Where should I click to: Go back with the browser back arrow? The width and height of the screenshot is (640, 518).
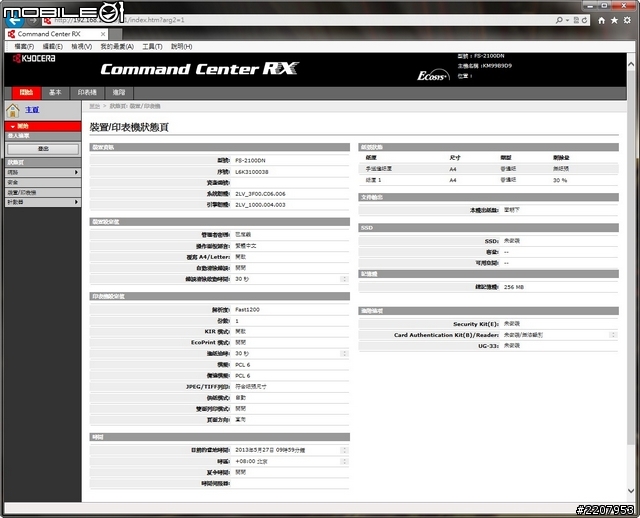pos(14,20)
